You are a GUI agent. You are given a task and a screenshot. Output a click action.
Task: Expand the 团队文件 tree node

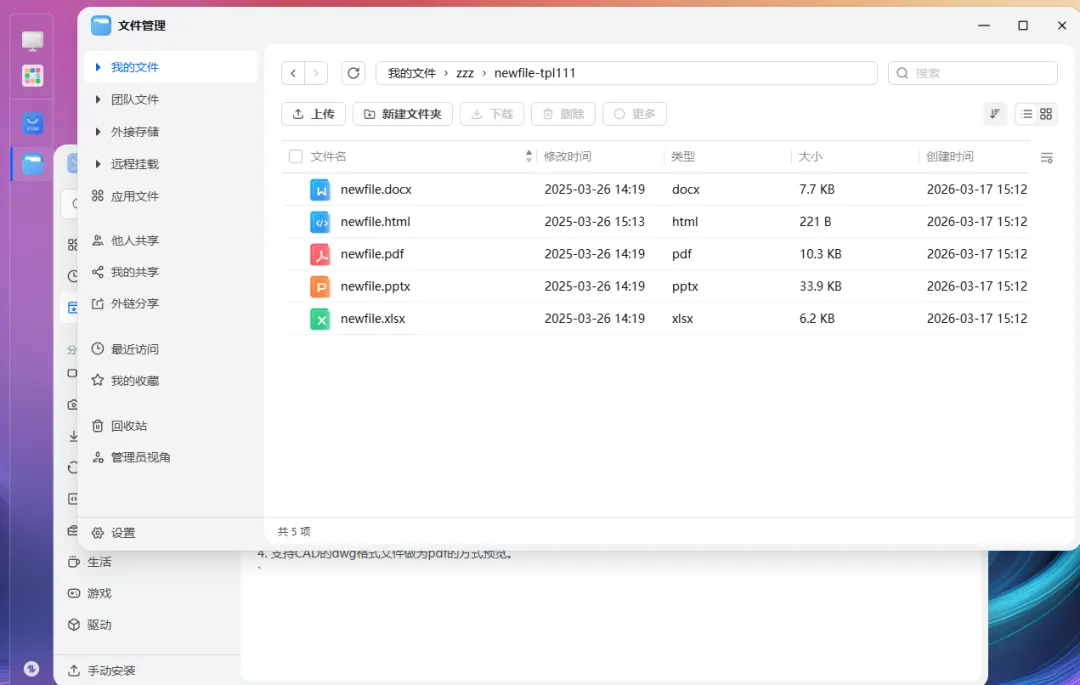click(98, 99)
